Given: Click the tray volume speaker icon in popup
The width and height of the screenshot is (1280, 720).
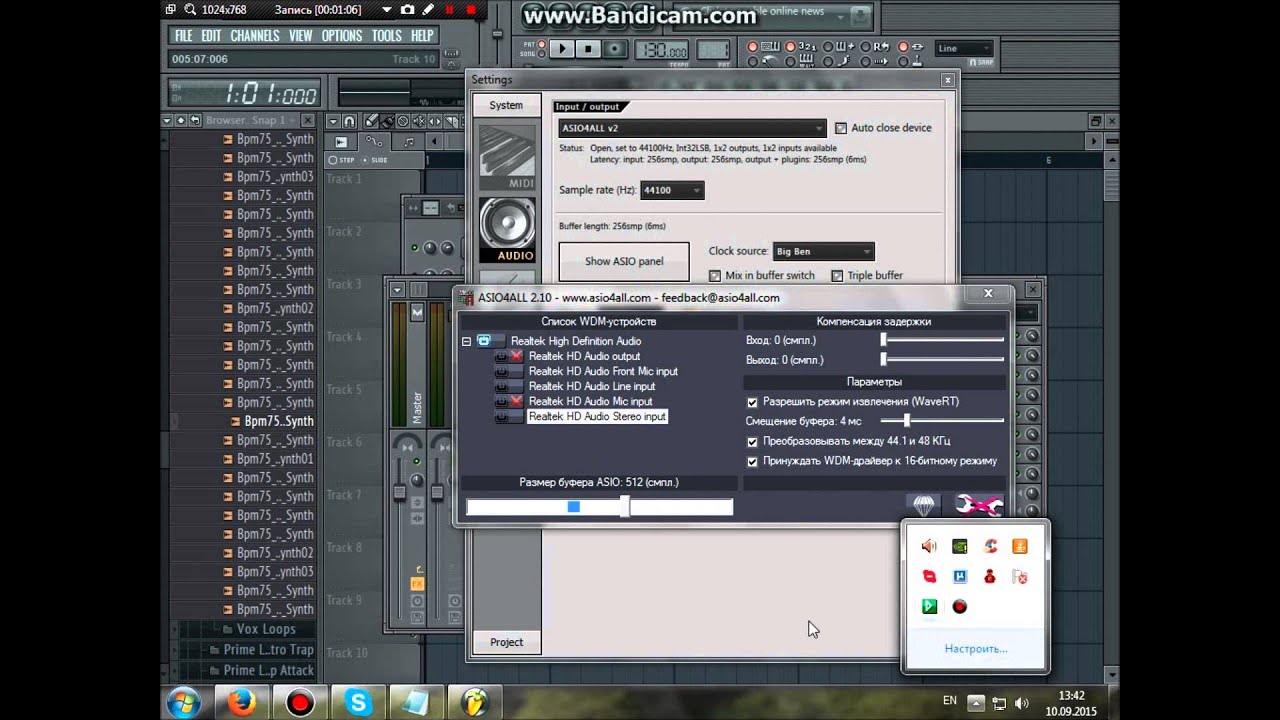Looking at the screenshot, I should click(929, 546).
